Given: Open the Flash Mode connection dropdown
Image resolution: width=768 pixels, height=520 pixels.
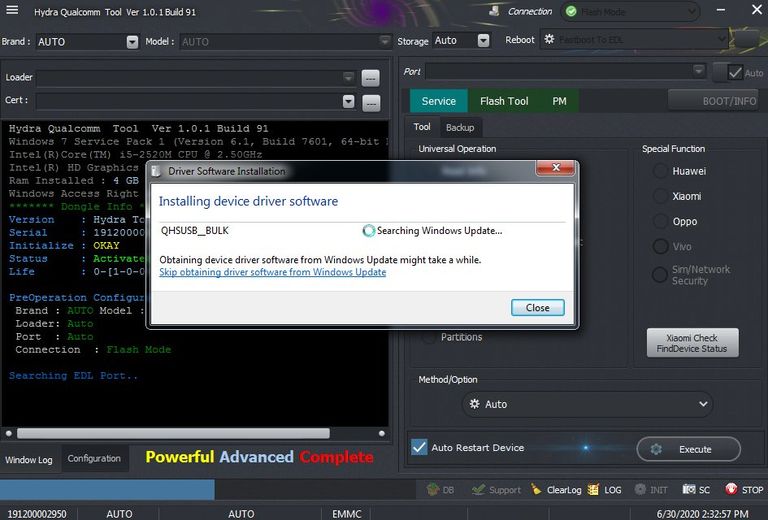Looking at the screenshot, I should pos(692,11).
